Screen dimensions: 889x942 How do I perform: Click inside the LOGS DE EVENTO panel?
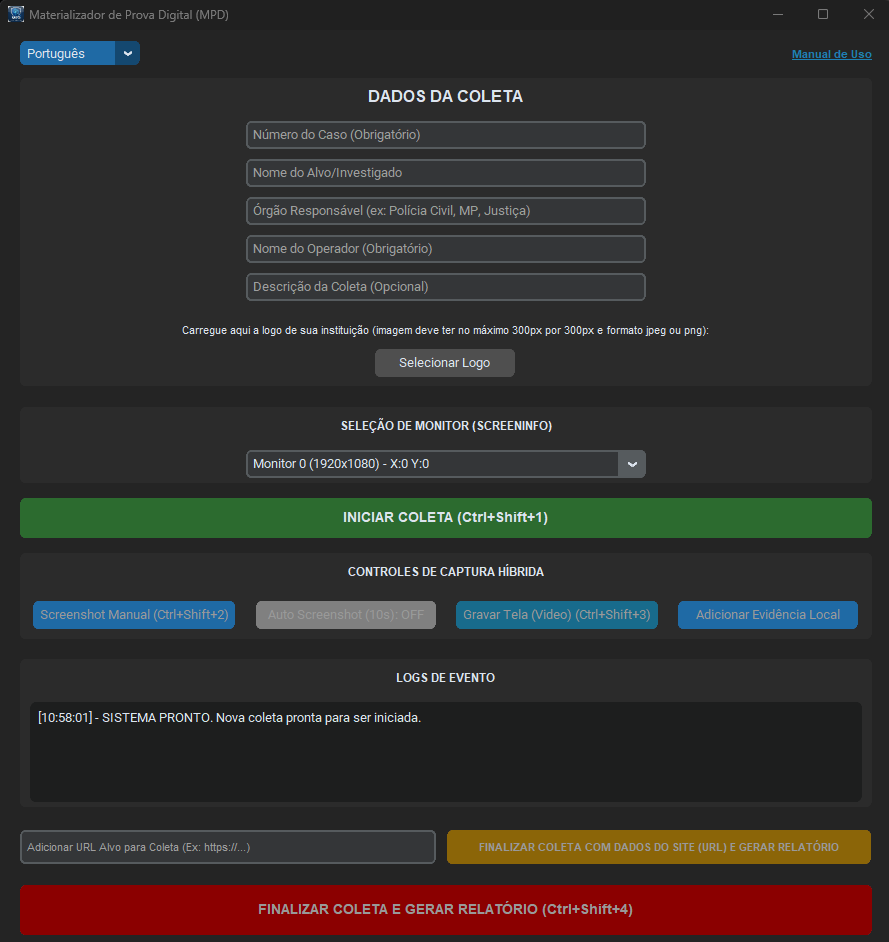pyautogui.click(x=445, y=750)
